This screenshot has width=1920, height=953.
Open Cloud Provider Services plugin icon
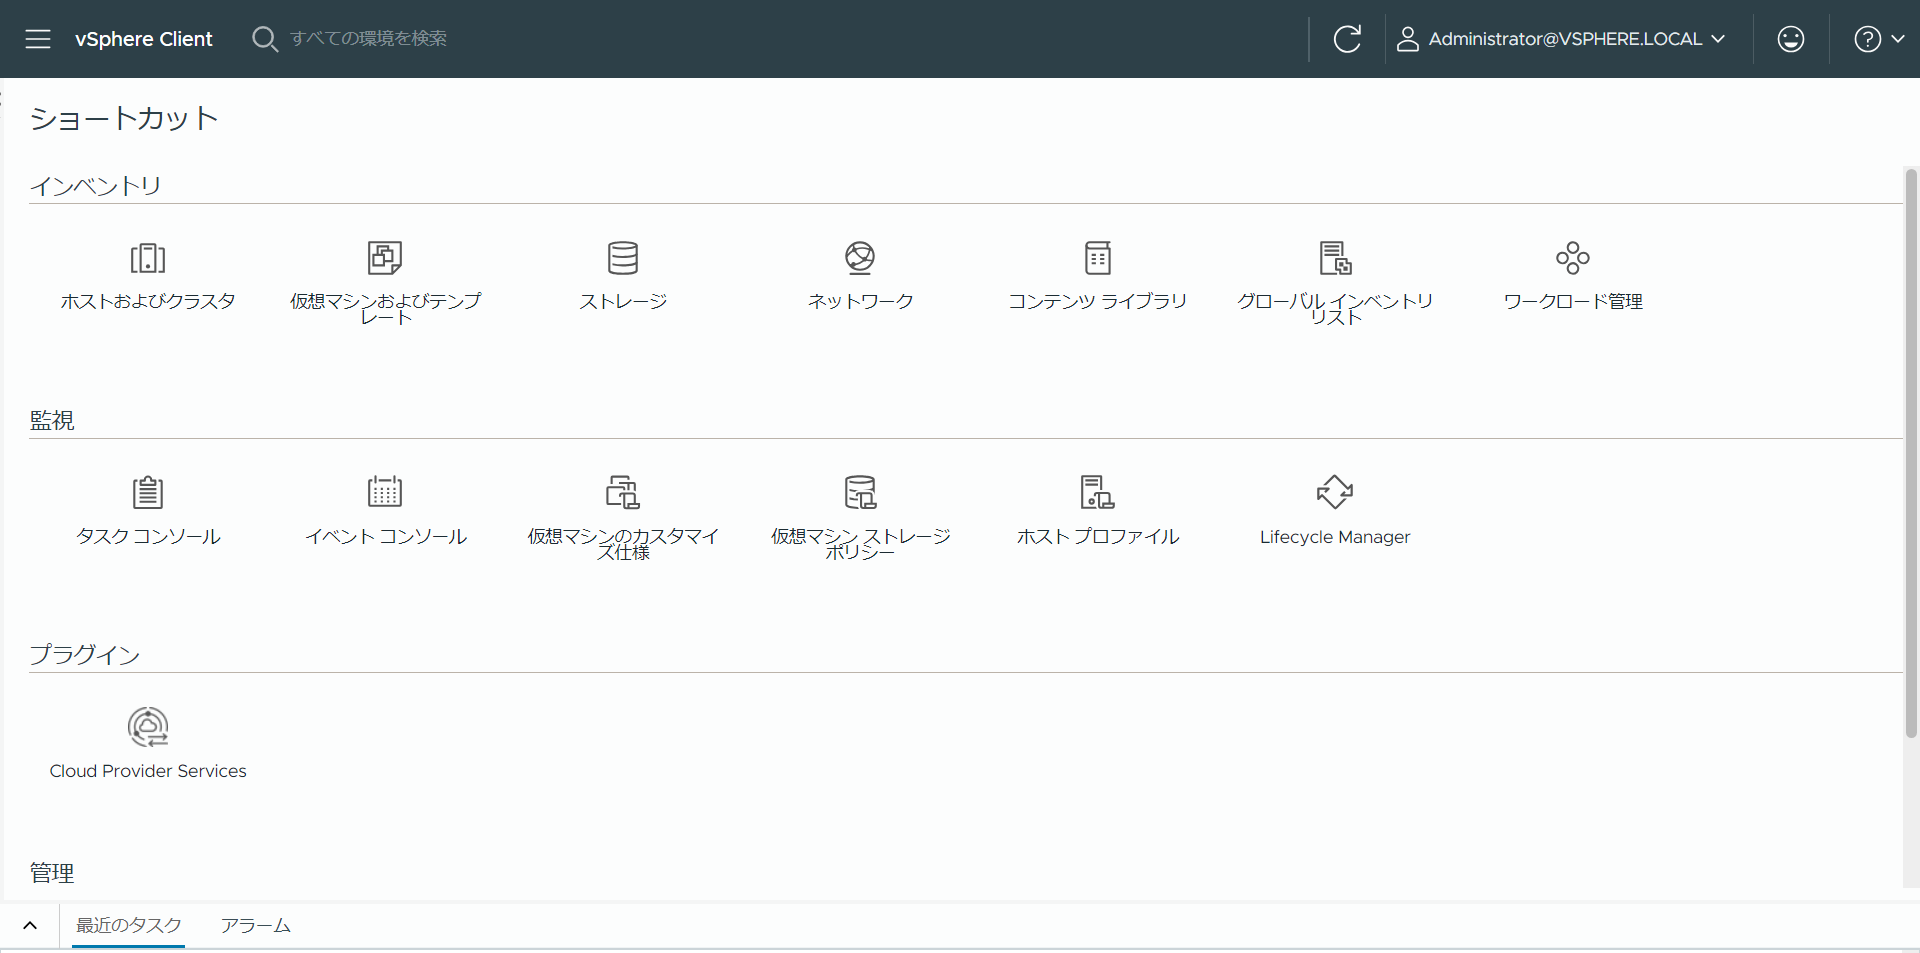point(148,727)
